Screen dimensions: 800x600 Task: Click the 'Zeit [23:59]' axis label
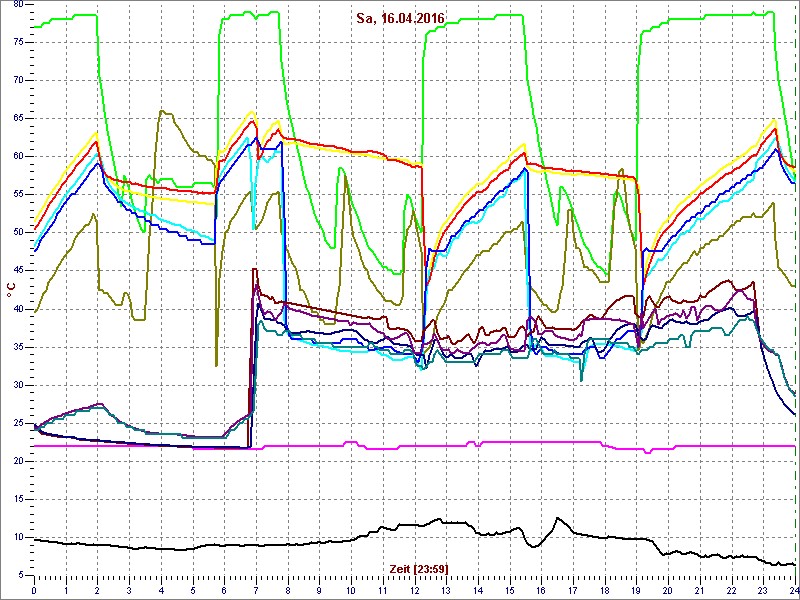pos(419,568)
